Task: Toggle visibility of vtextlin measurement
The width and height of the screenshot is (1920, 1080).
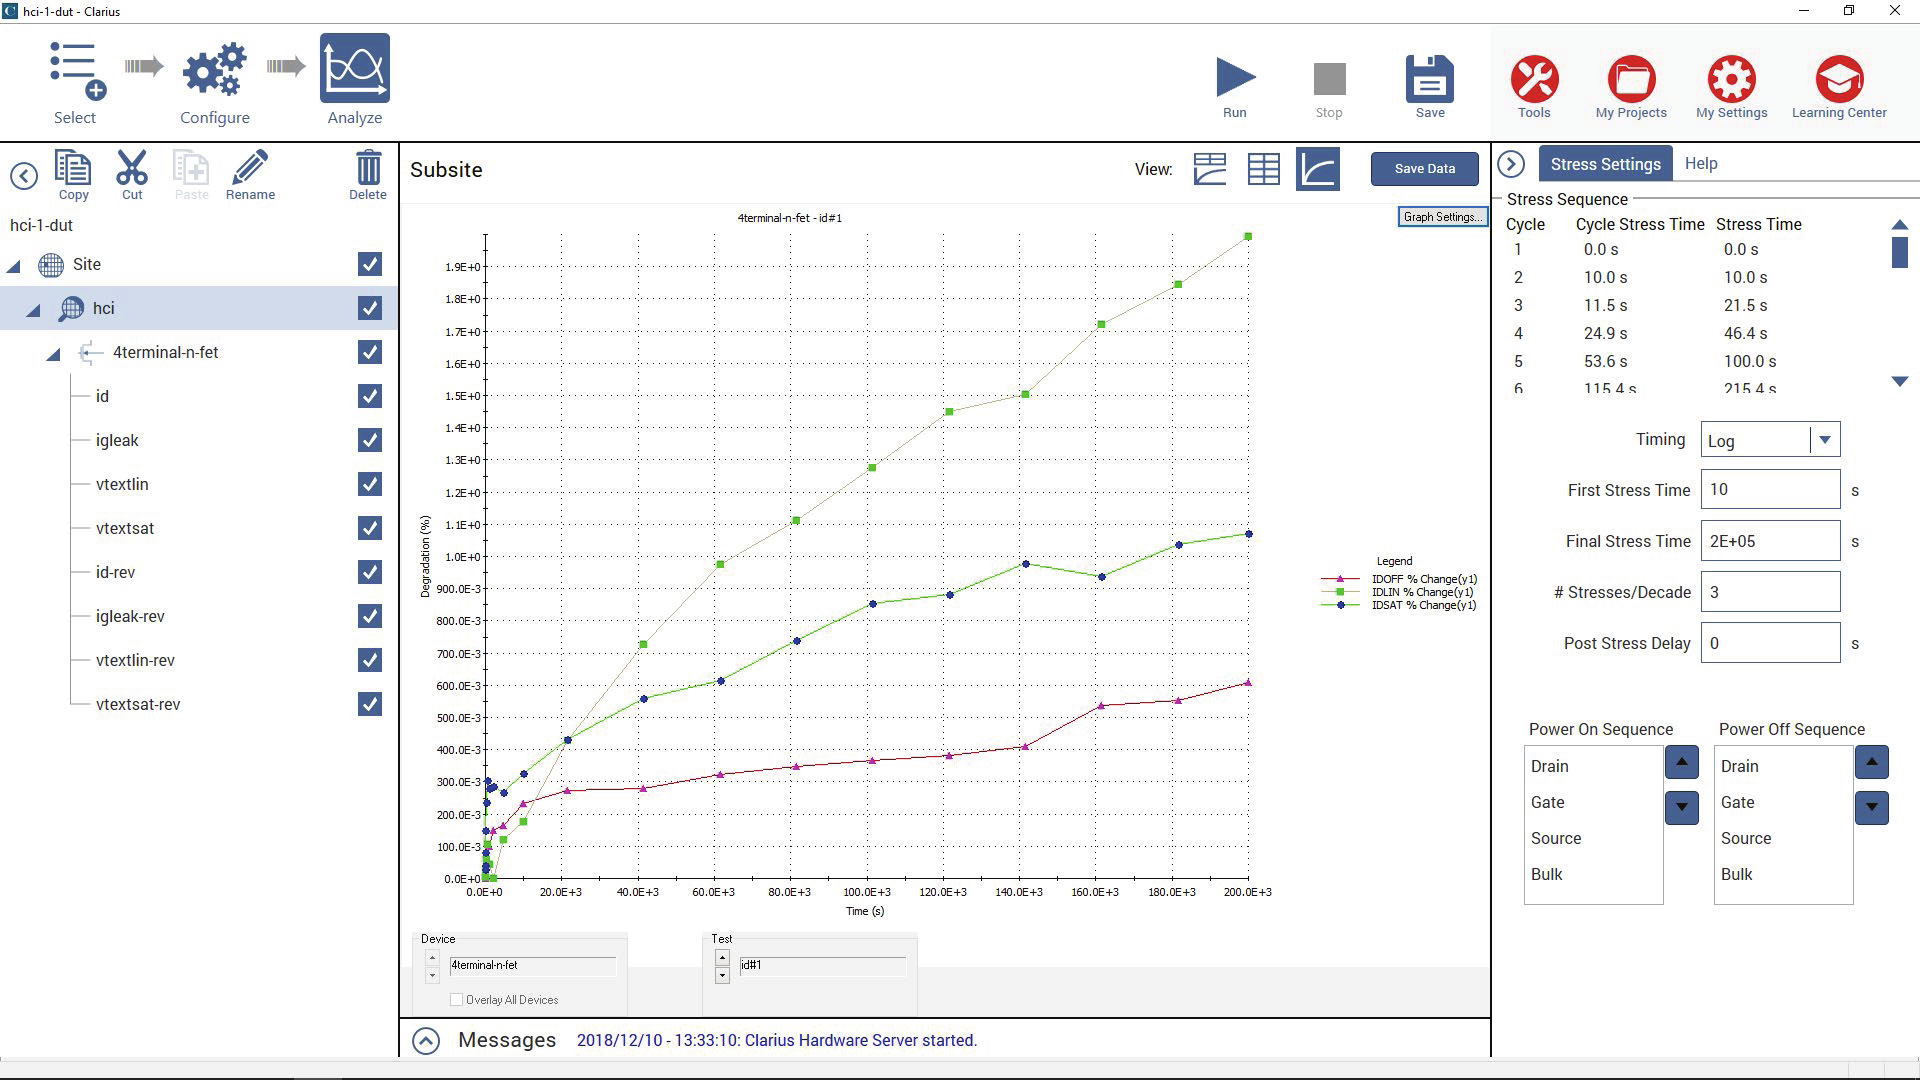Action: (x=371, y=484)
